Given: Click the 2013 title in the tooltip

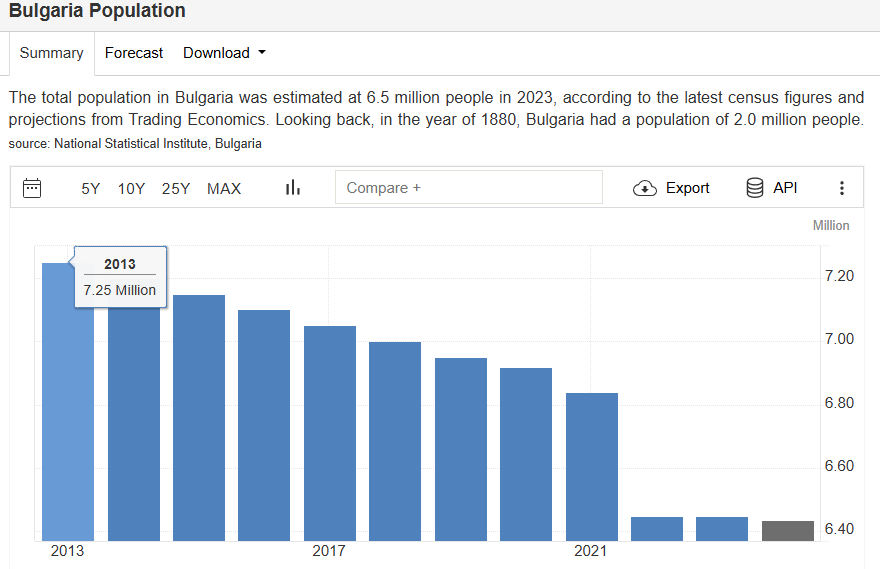Looking at the screenshot, I should pyautogui.click(x=120, y=264).
